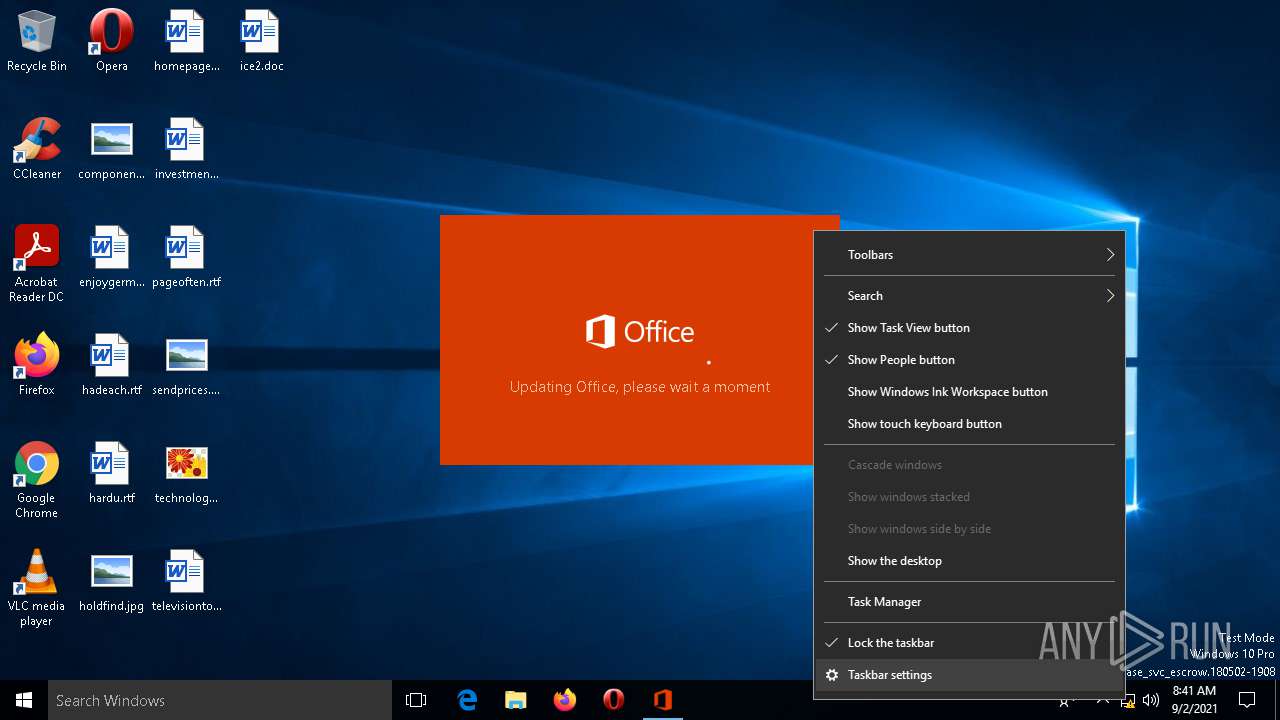1280x720 pixels.
Task: Select the Opera desktop shortcut
Action: pos(112,40)
